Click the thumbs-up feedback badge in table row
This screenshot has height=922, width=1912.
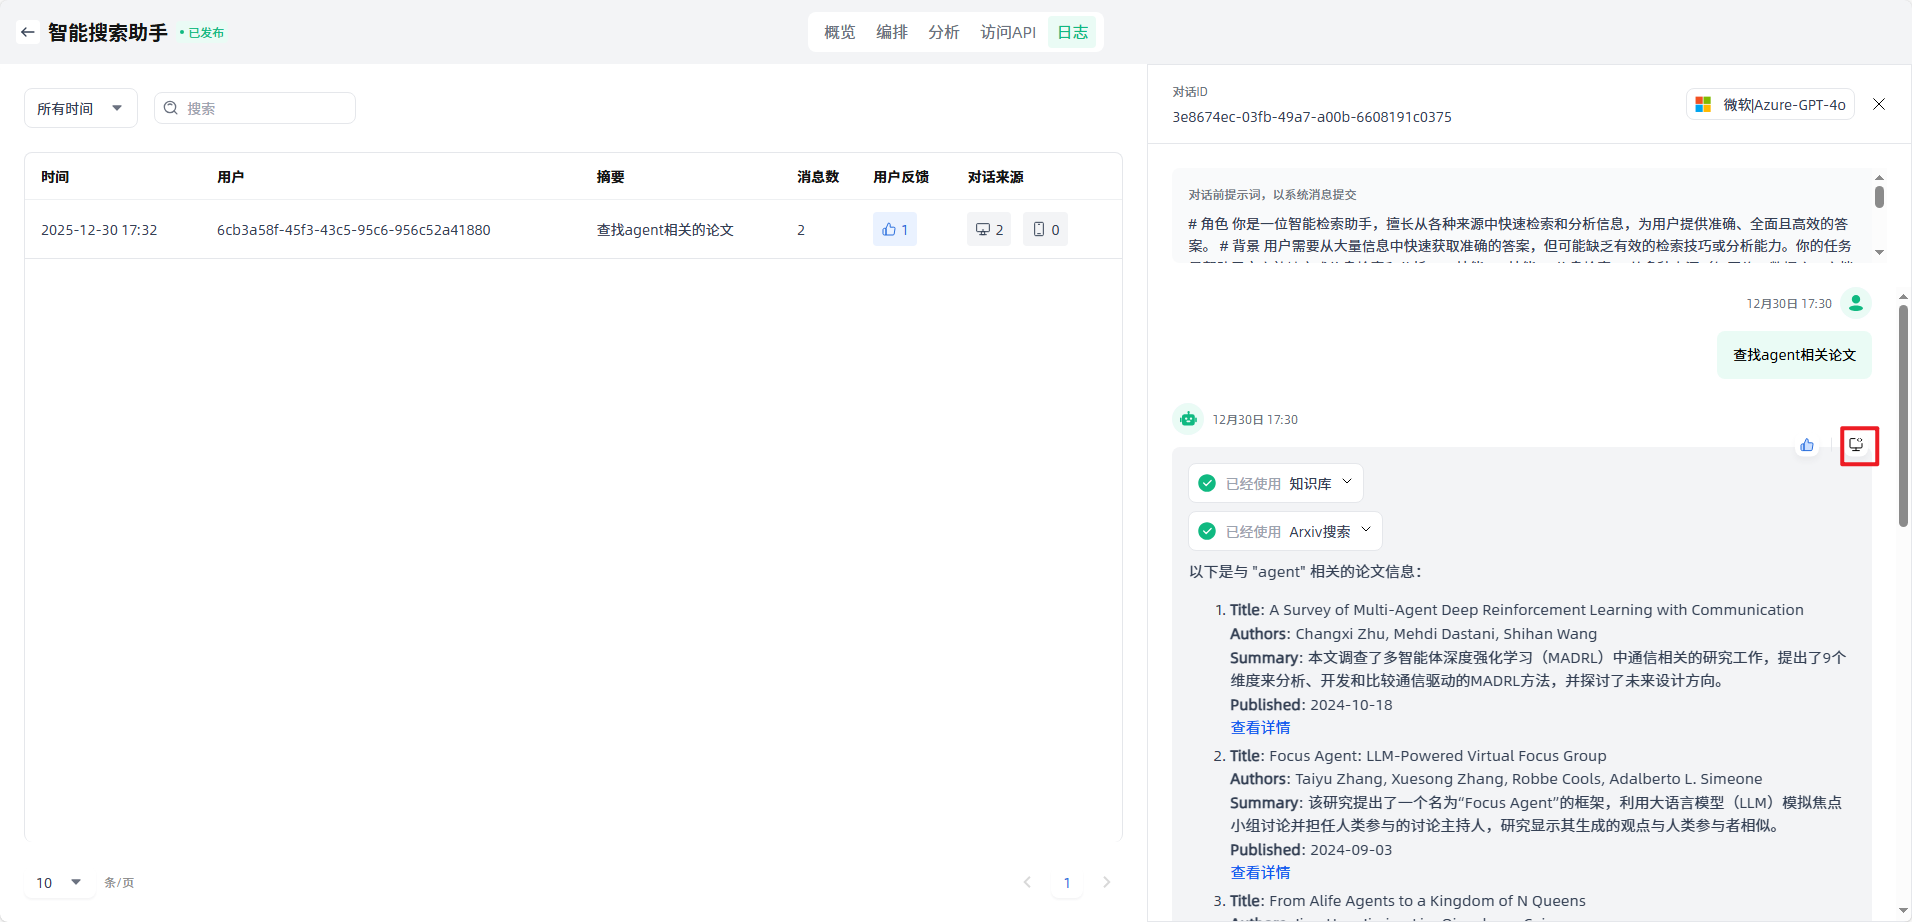click(x=894, y=229)
